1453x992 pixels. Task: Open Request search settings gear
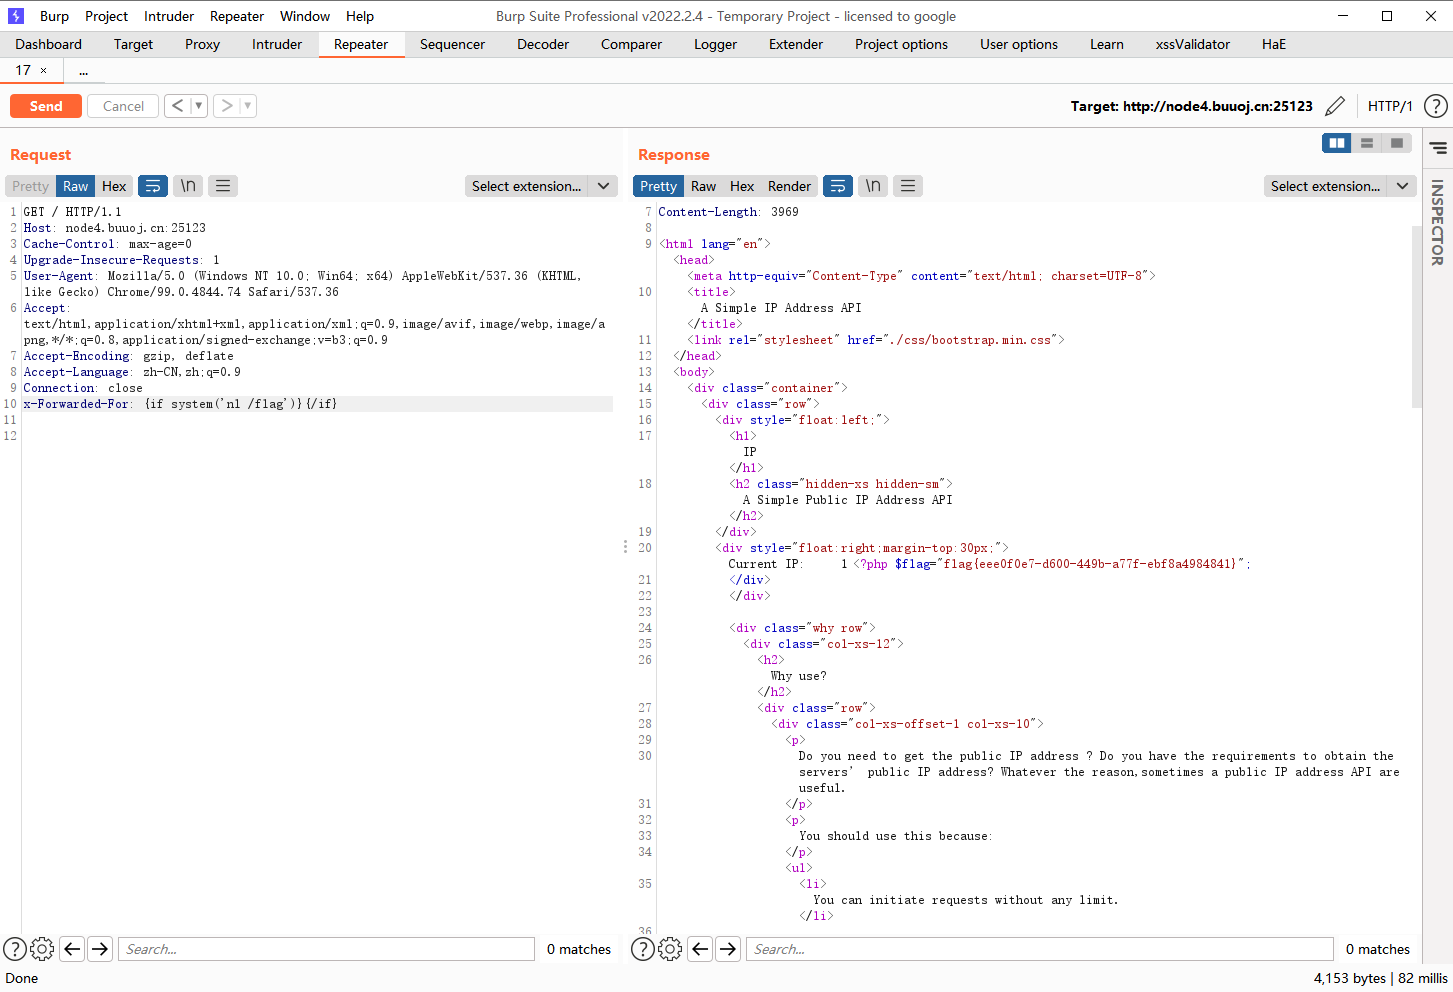pyautogui.click(x=42, y=949)
